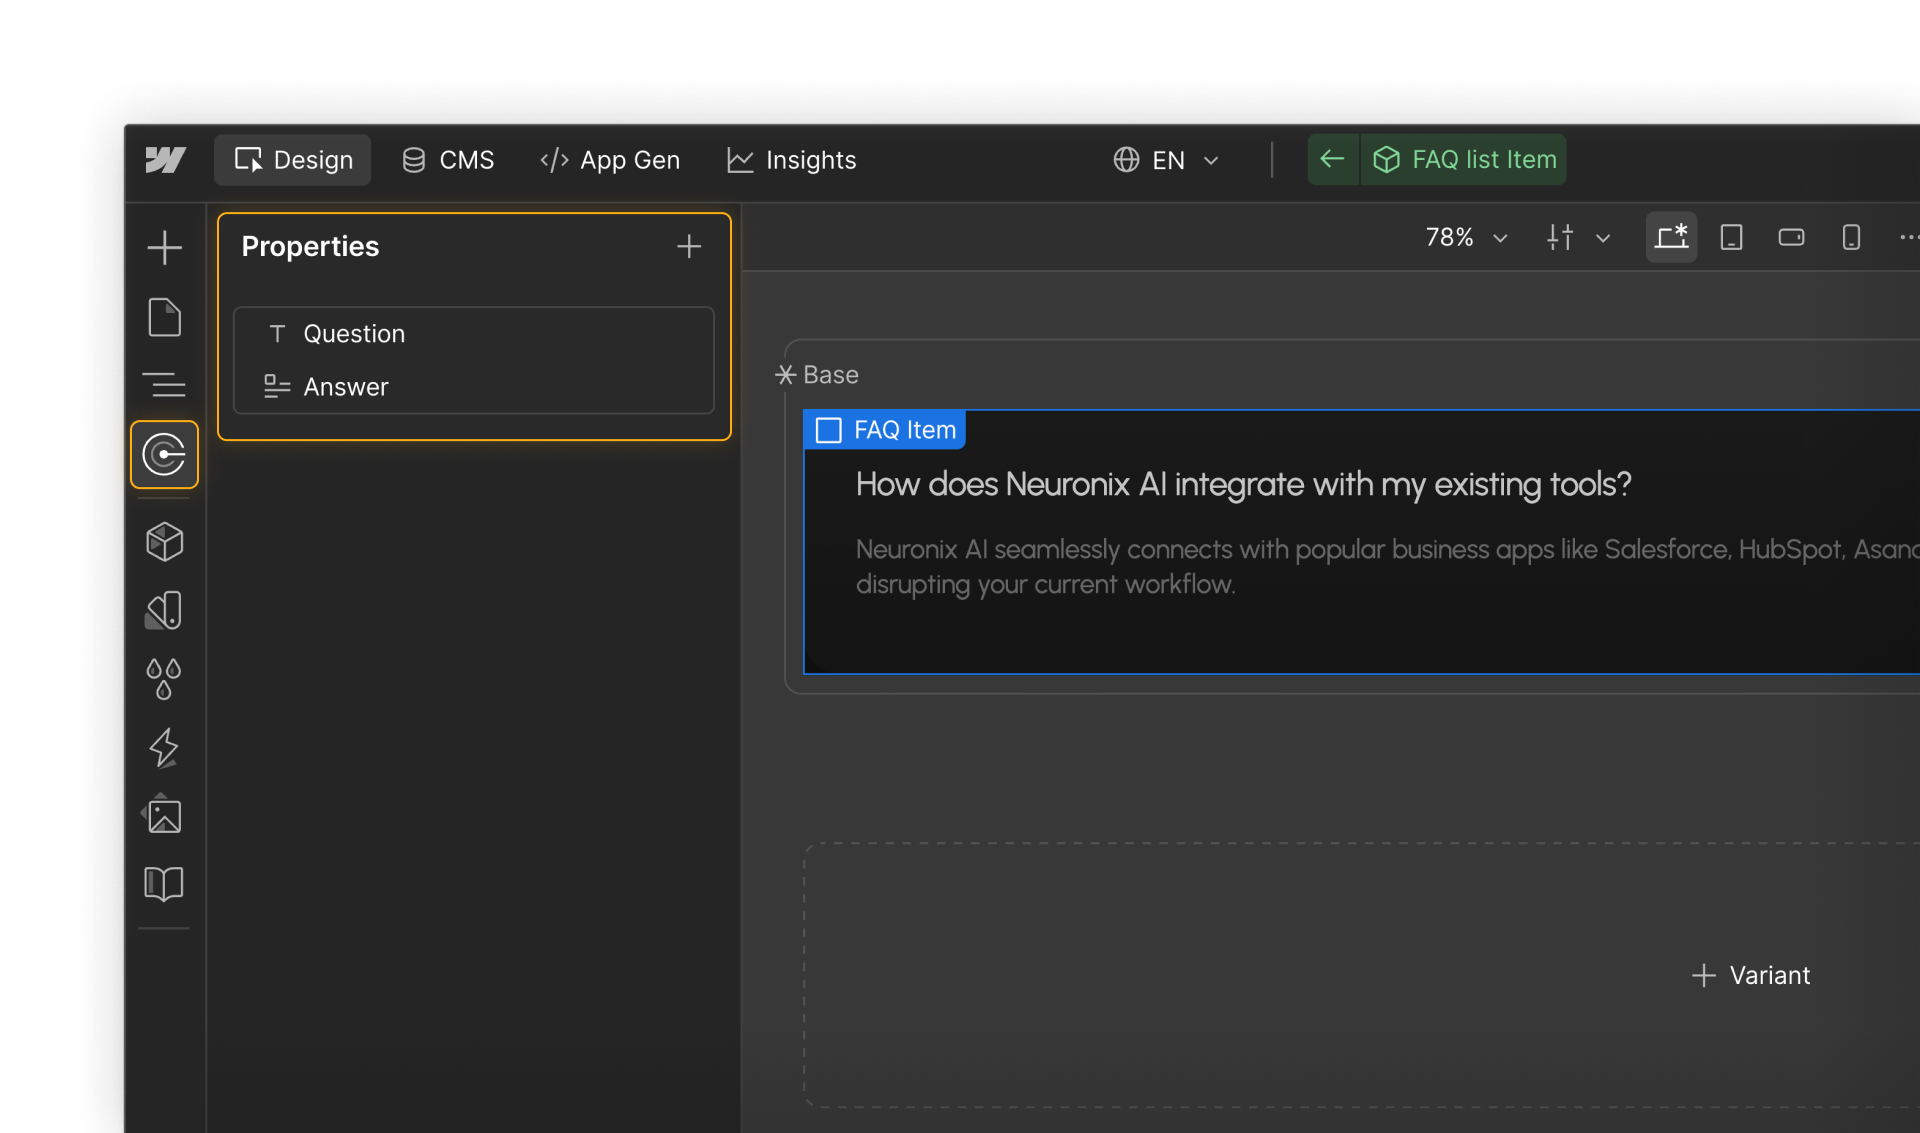
Task: Click the Variant button
Action: tap(1752, 975)
